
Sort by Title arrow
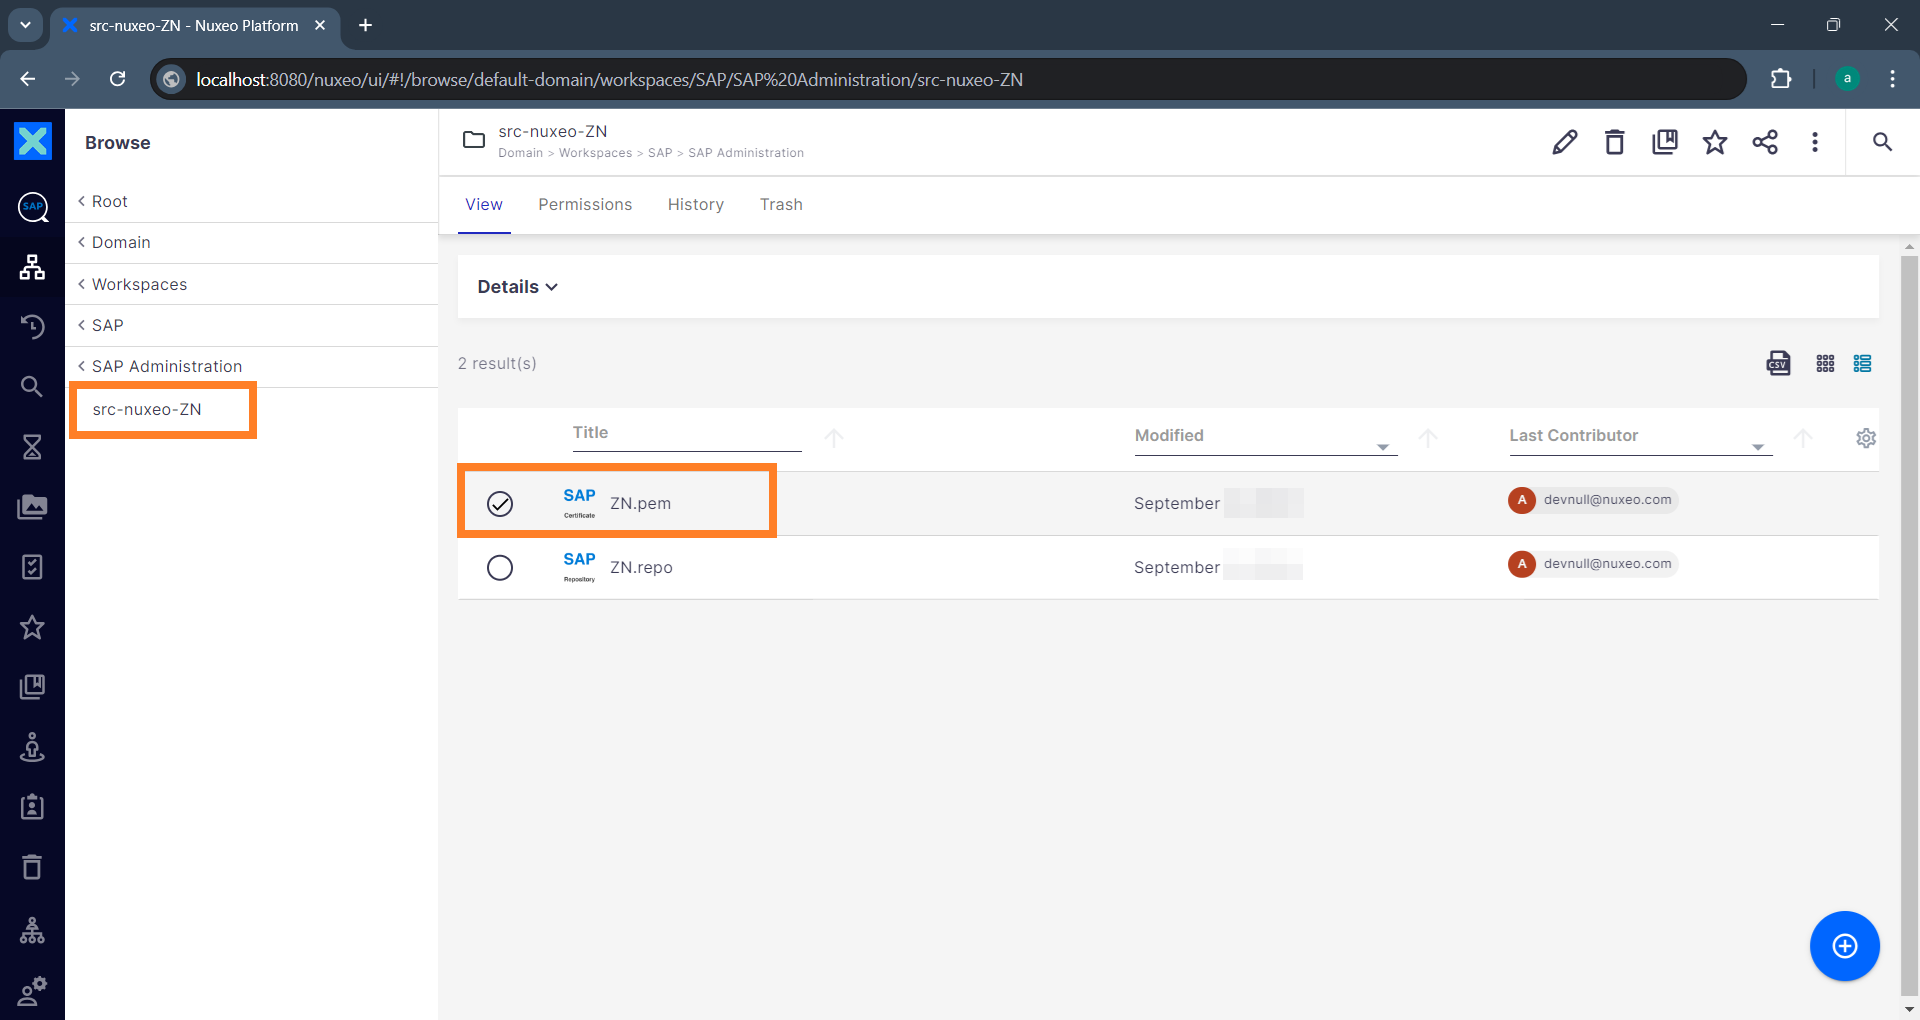tap(834, 438)
